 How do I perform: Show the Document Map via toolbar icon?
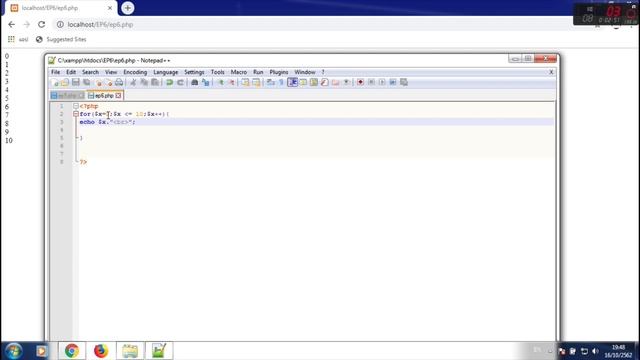coord(313,82)
